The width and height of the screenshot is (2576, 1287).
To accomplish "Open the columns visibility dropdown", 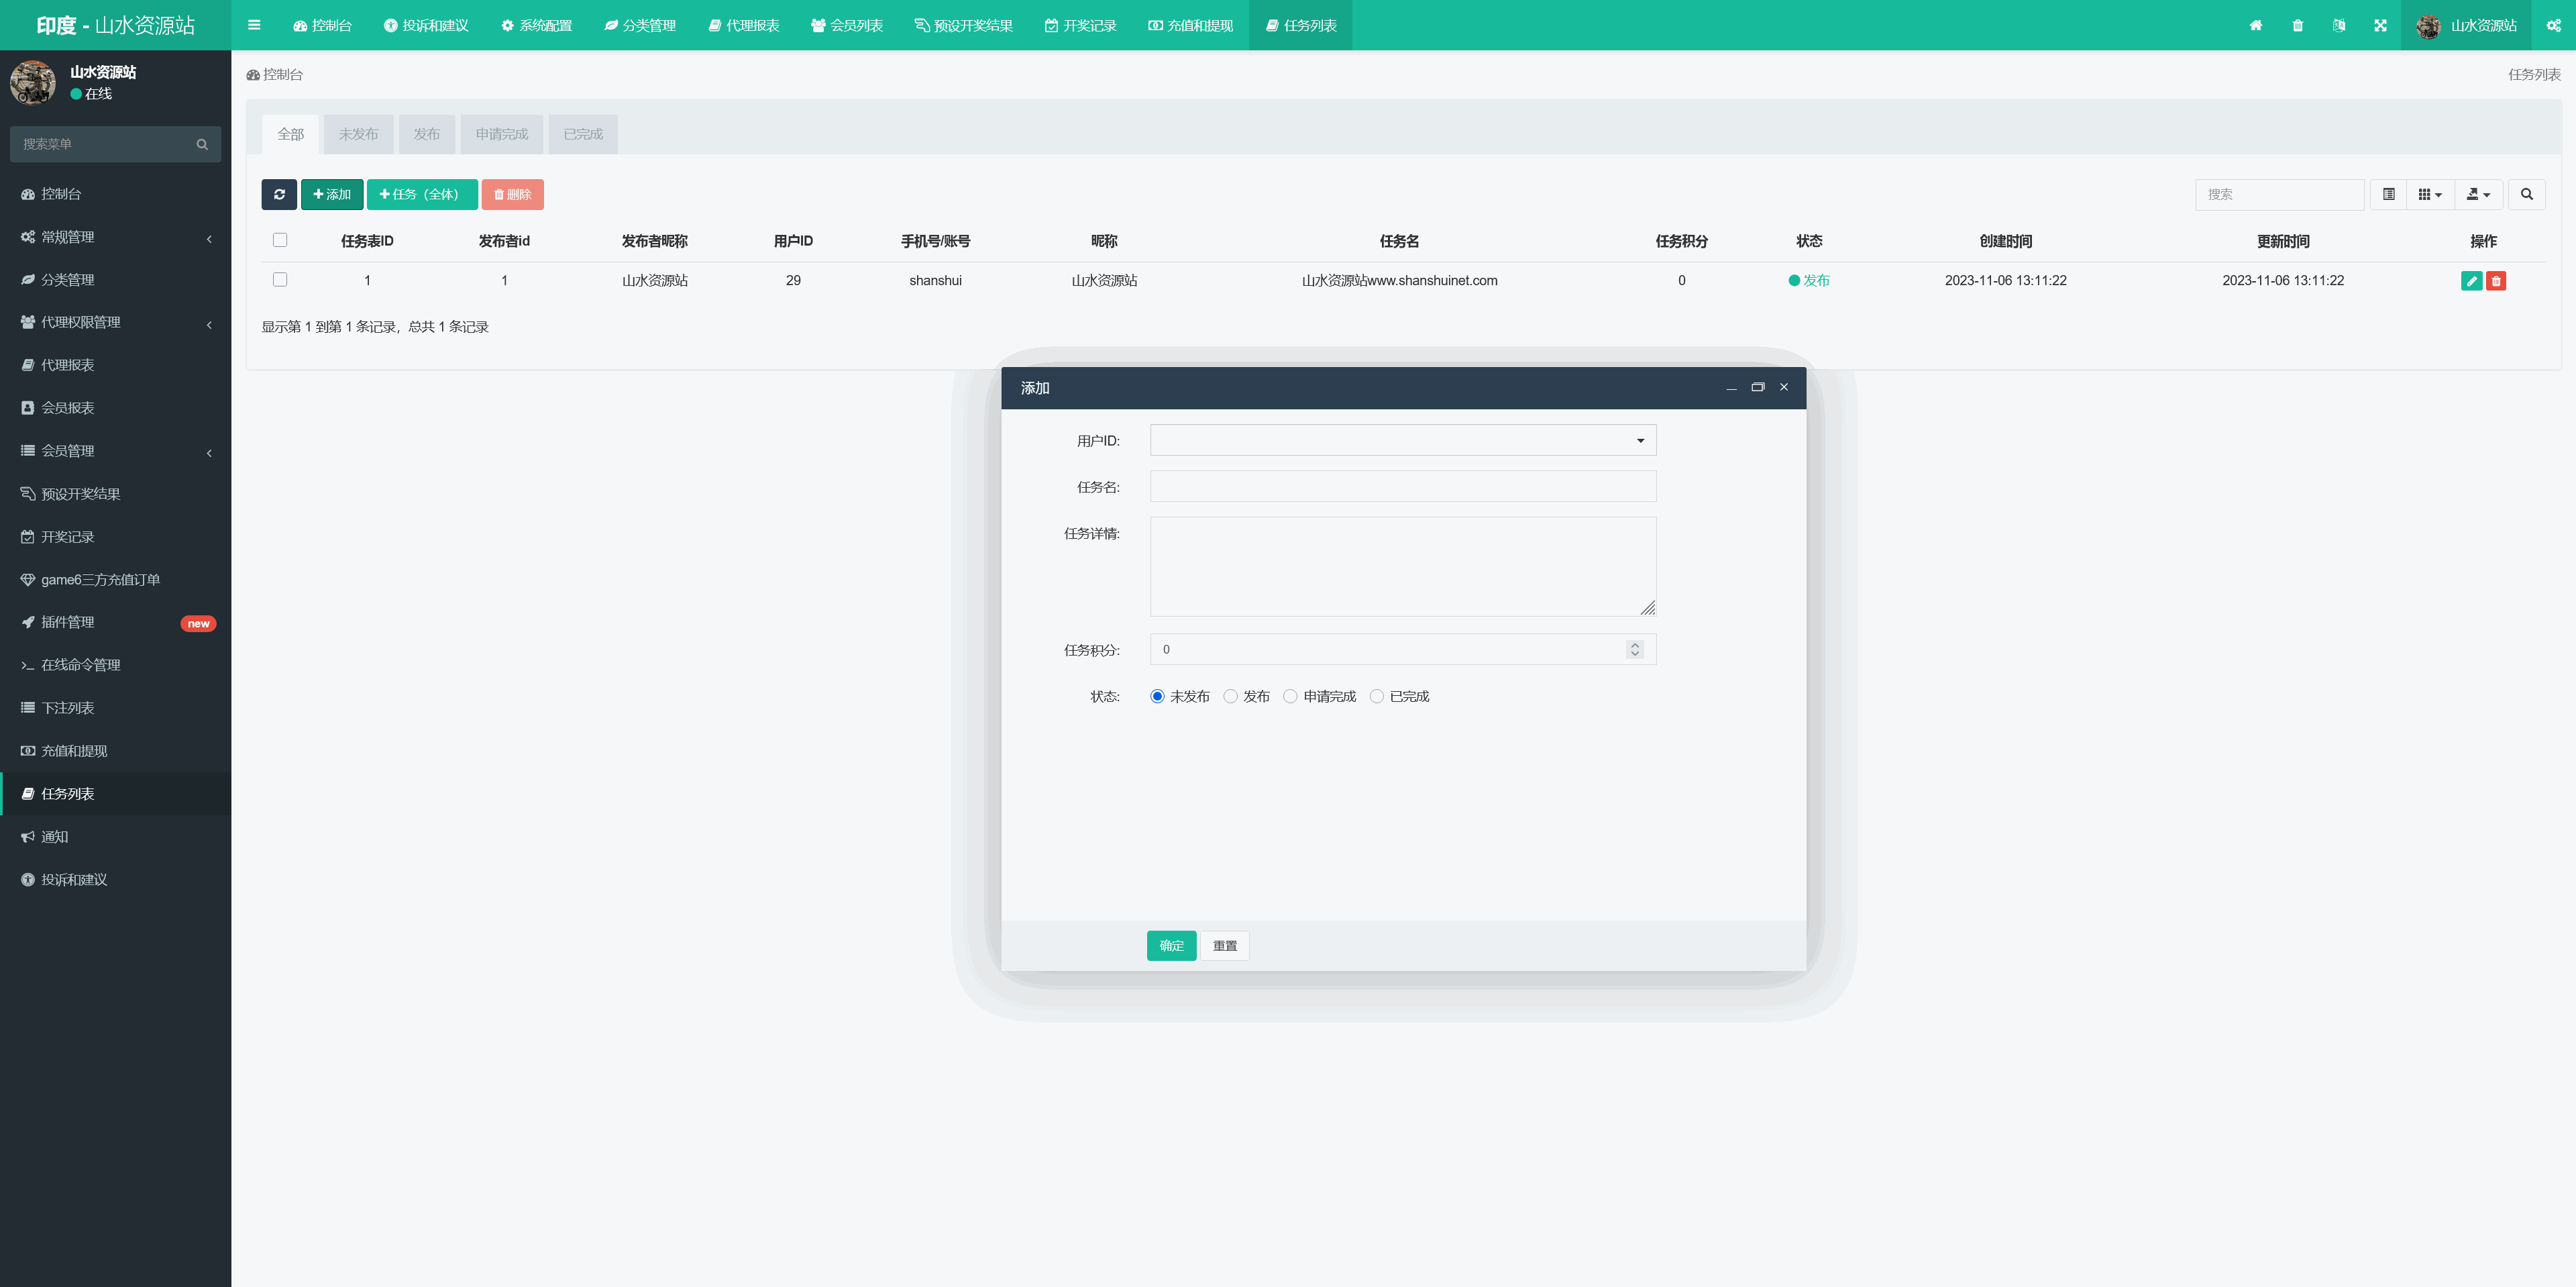I will click(2429, 194).
